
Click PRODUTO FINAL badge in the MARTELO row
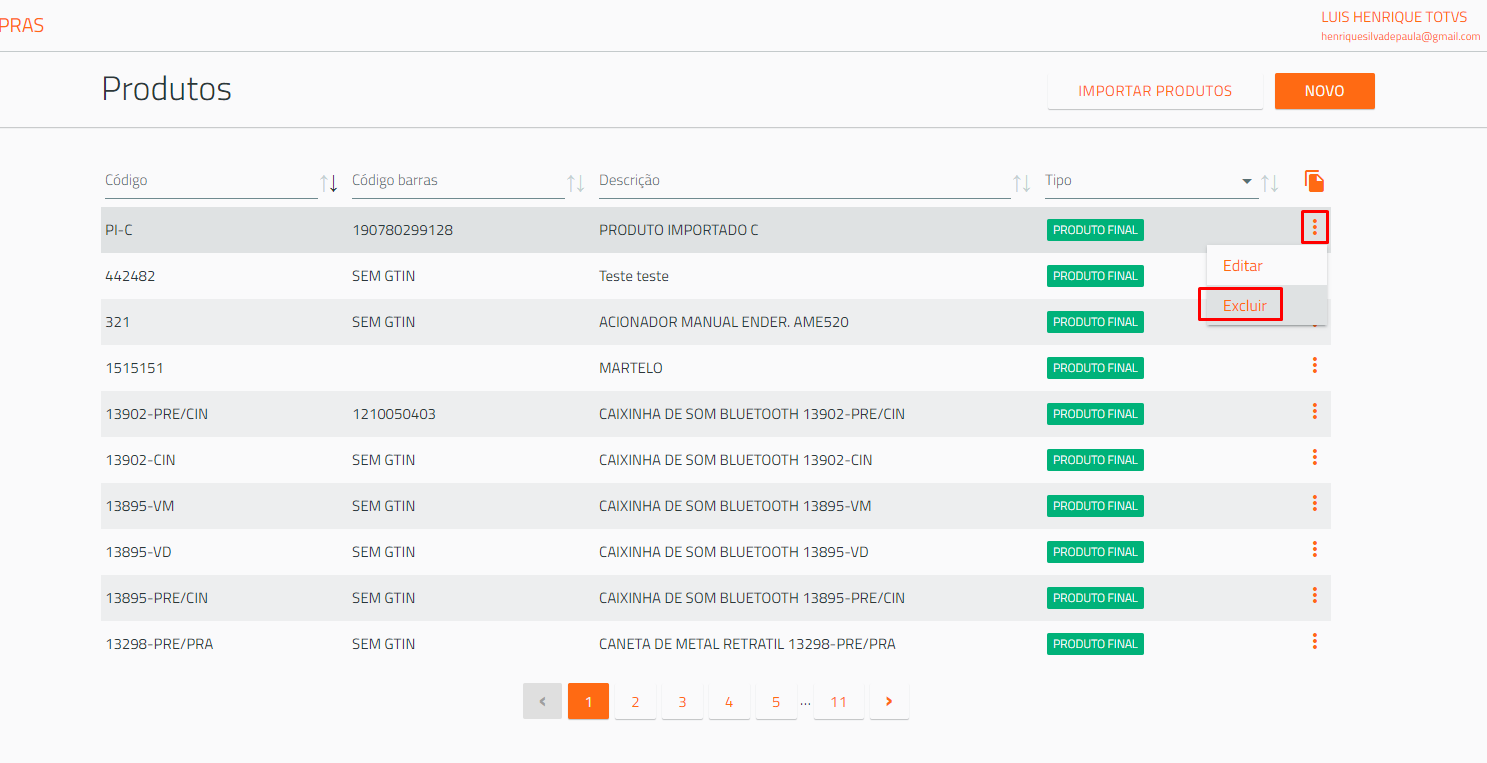(1095, 368)
